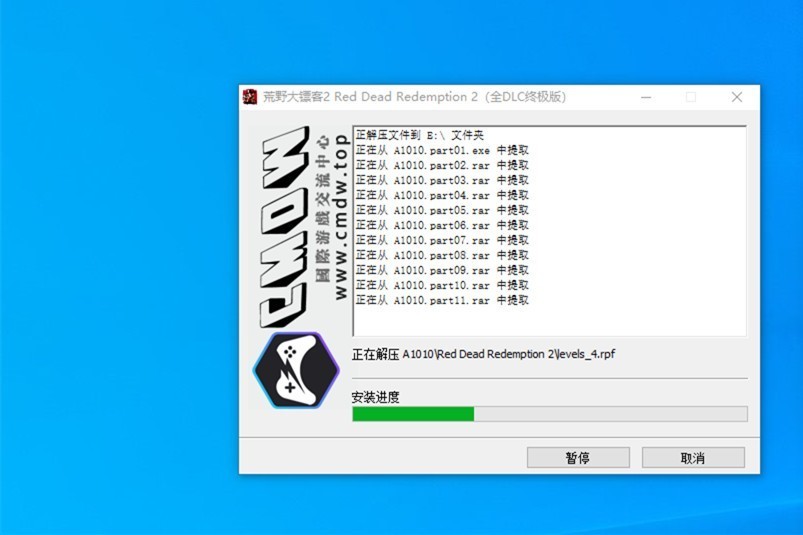The image size is (803, 535).
Task: Click the 暂停 pause button
Action: [x=578, y=458]
